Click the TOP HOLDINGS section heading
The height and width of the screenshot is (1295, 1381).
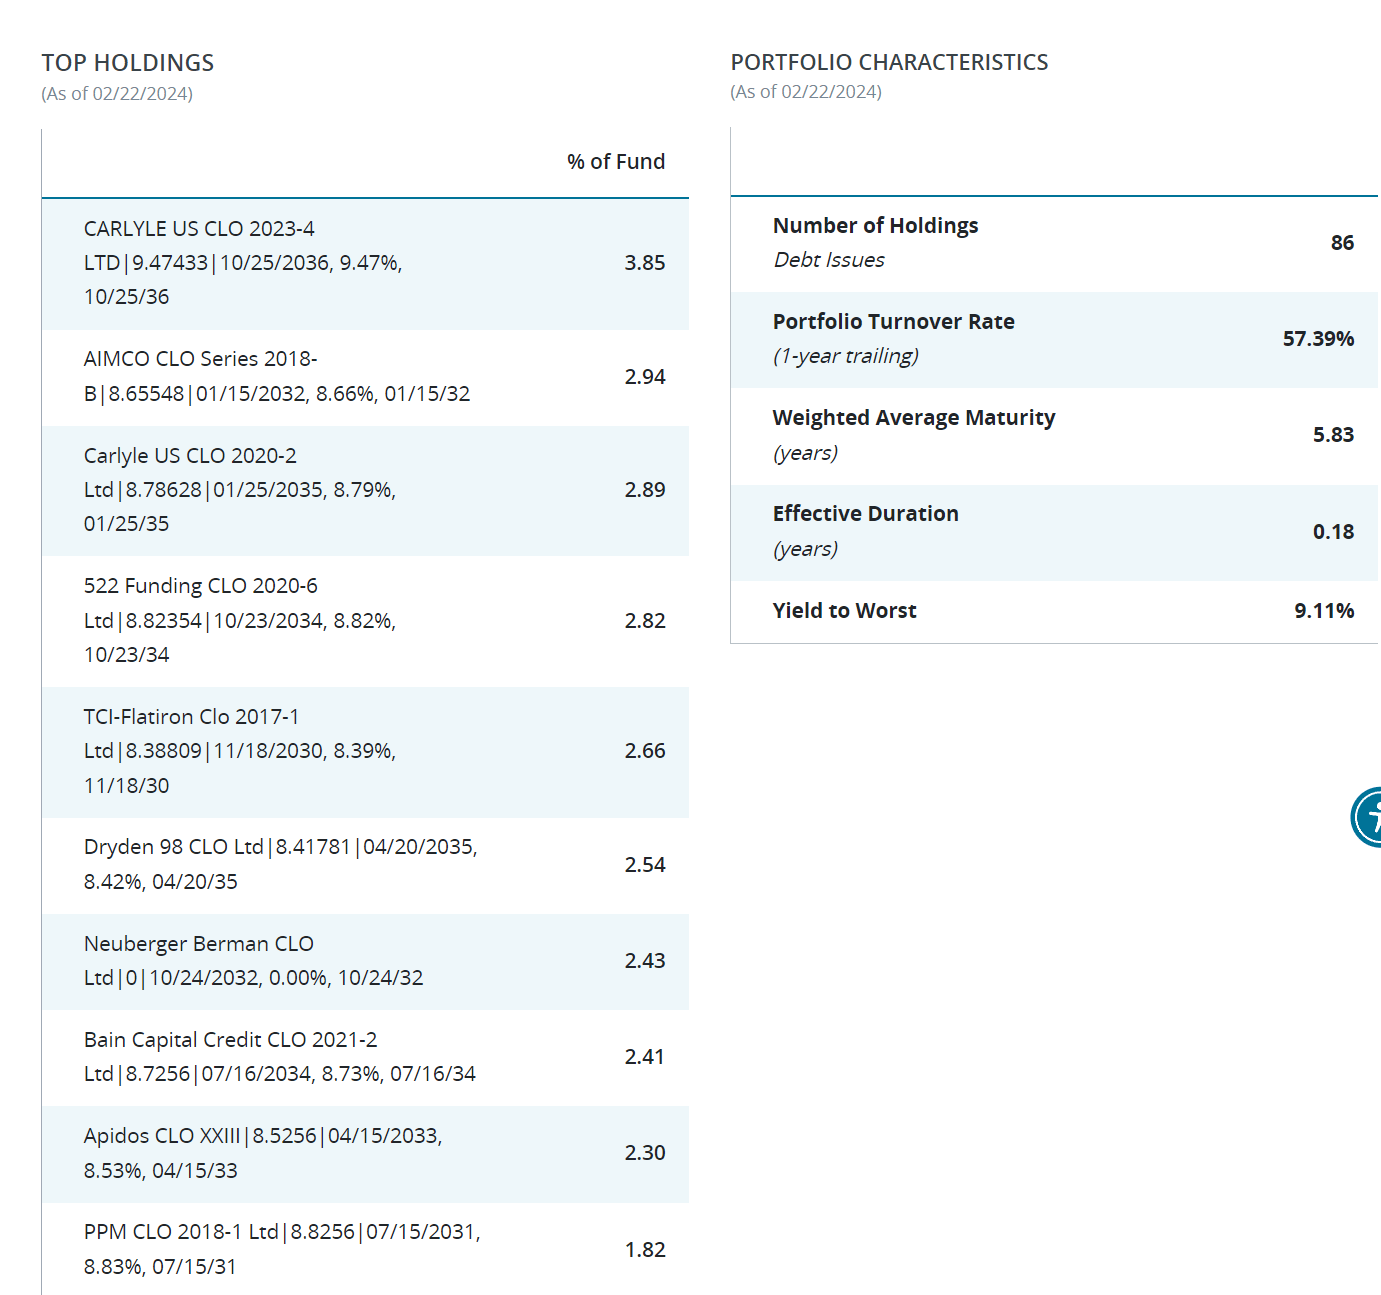click(x=128, y=63)
